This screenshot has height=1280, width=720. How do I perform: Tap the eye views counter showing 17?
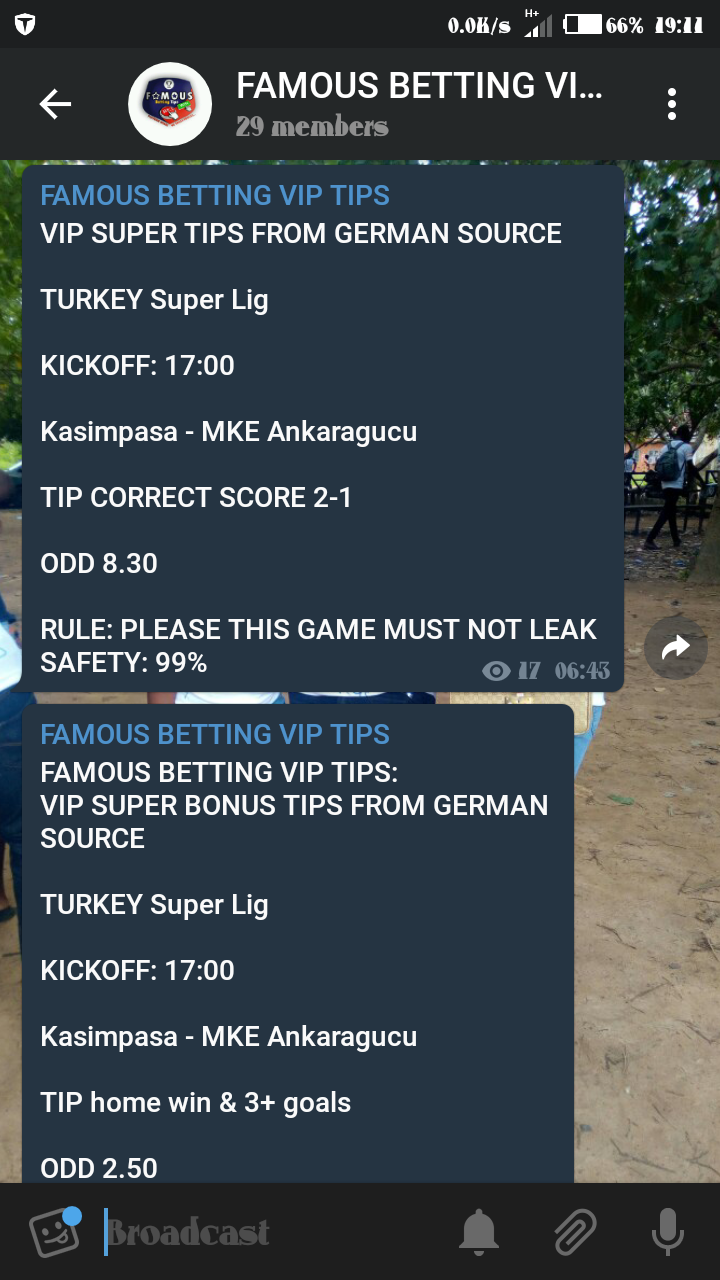[x=511, y=670]
